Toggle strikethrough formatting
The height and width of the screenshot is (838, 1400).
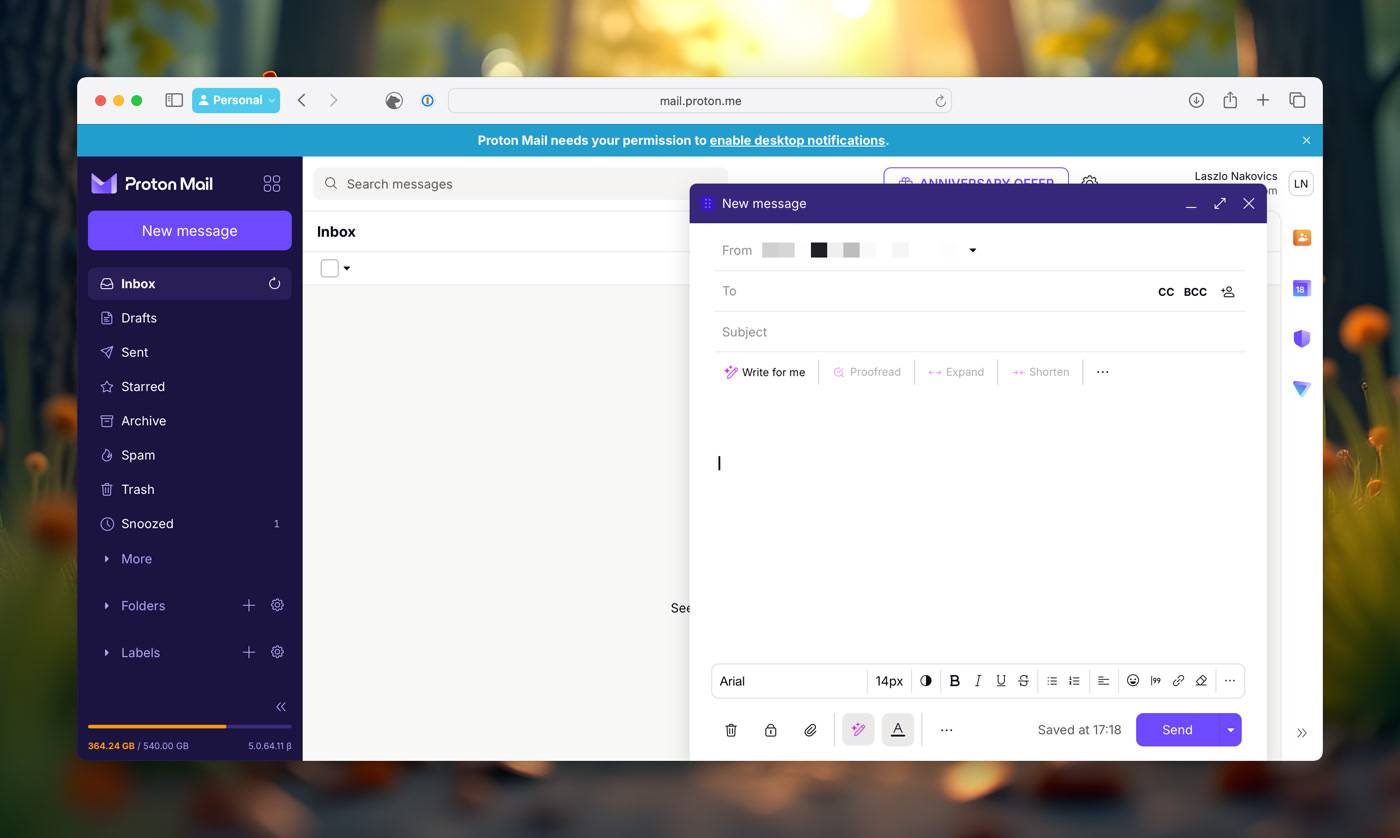pos(1023,681)
